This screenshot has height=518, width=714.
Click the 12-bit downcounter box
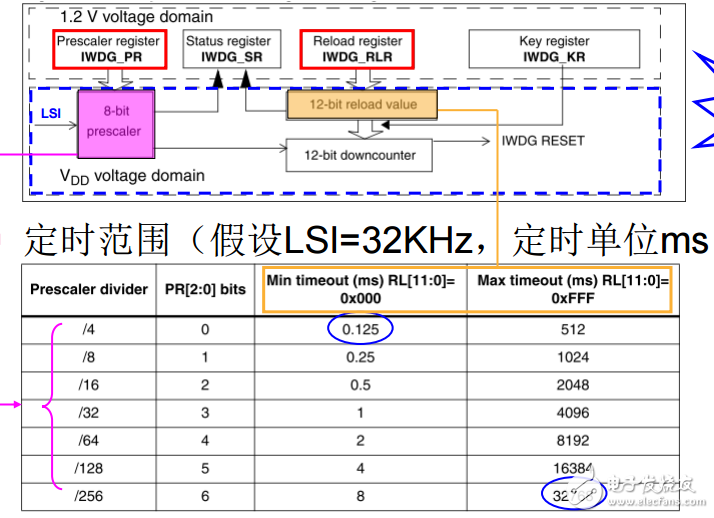360,155
